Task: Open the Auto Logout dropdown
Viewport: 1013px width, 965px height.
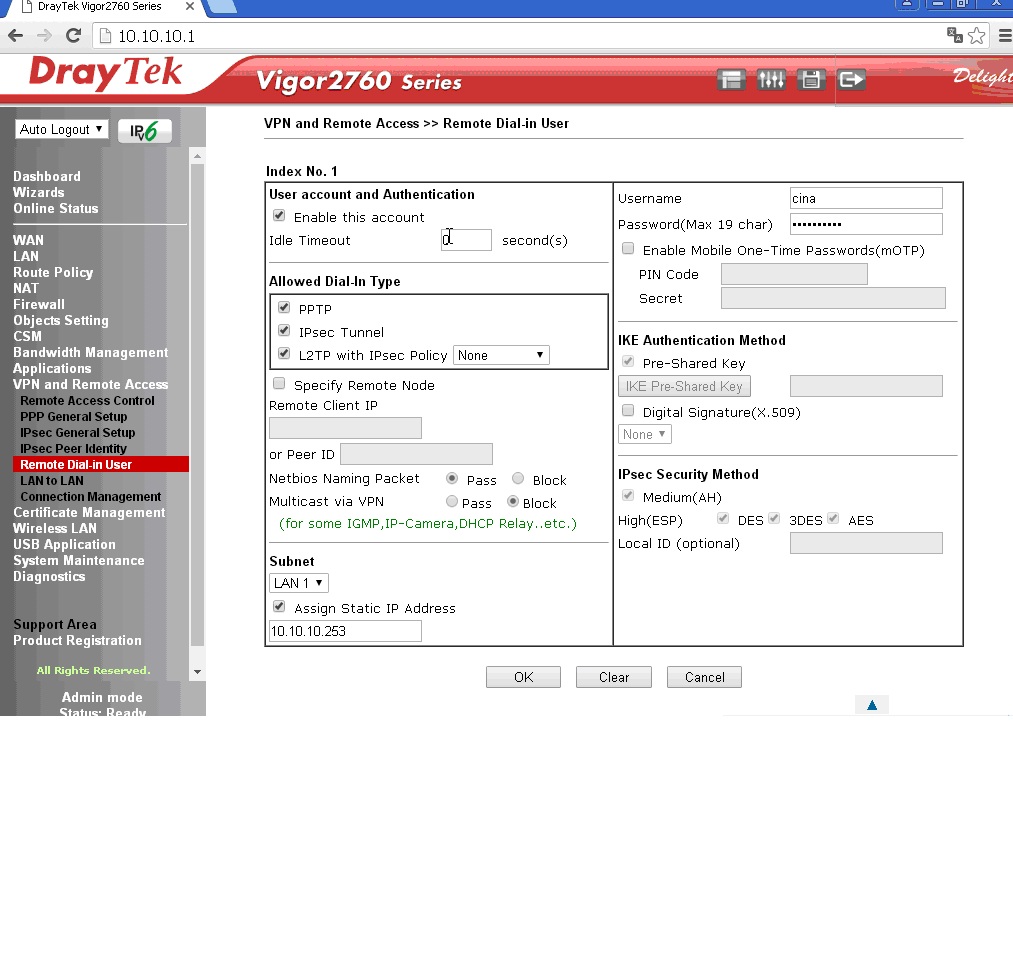Action: click(61, 129)
